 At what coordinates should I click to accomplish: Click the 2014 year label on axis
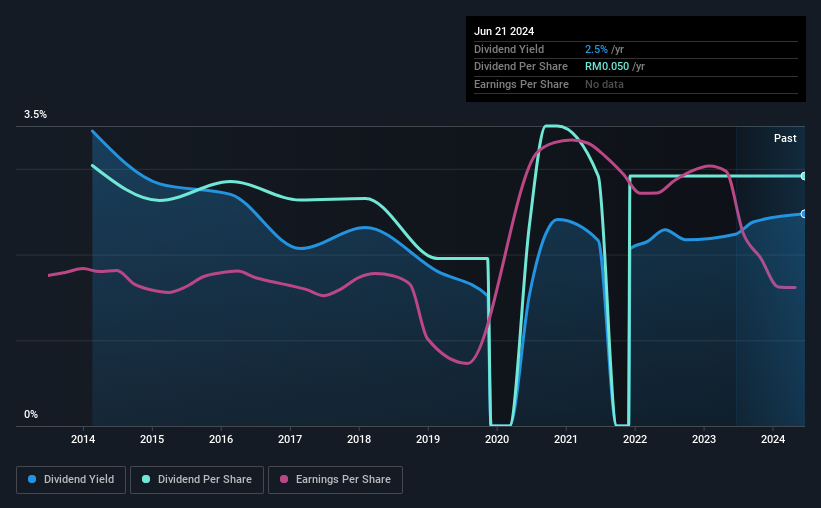(x=83, y=439)
